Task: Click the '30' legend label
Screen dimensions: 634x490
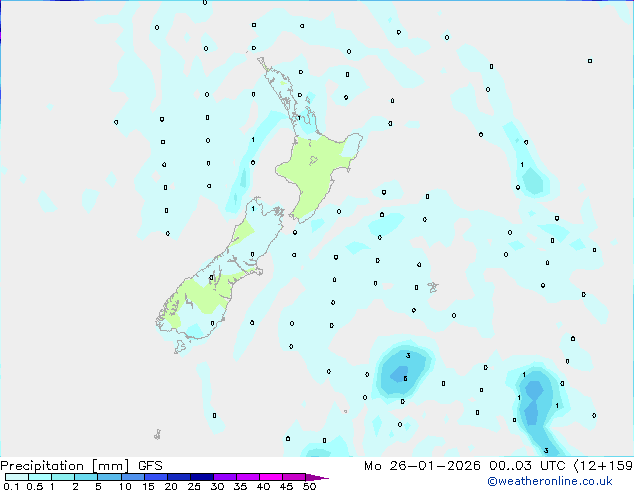Action: (x=217, y=486)
